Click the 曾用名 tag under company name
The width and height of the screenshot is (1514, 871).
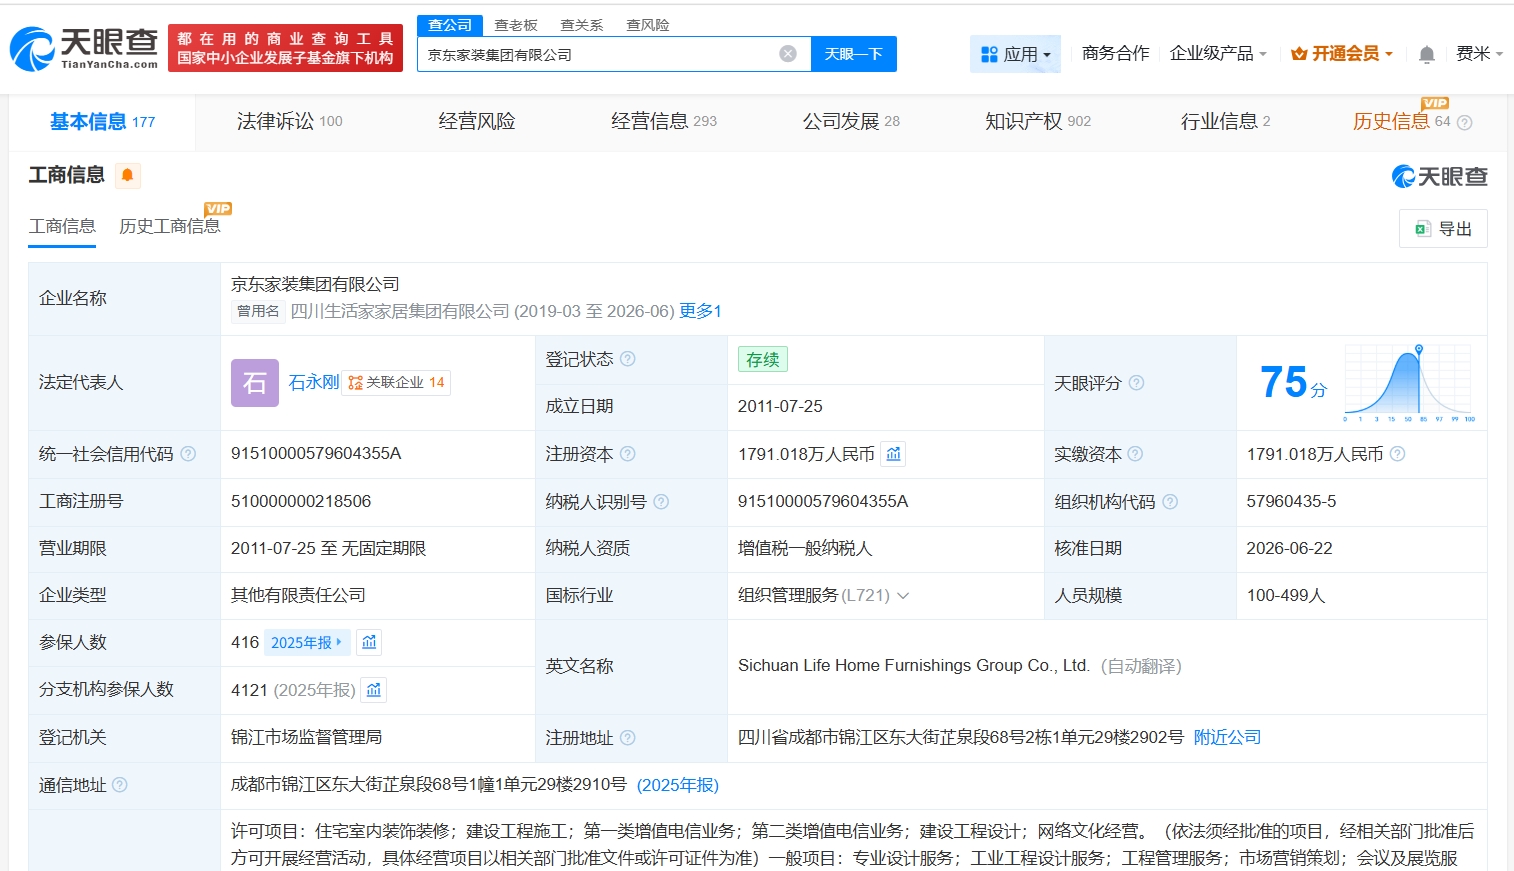258,311
